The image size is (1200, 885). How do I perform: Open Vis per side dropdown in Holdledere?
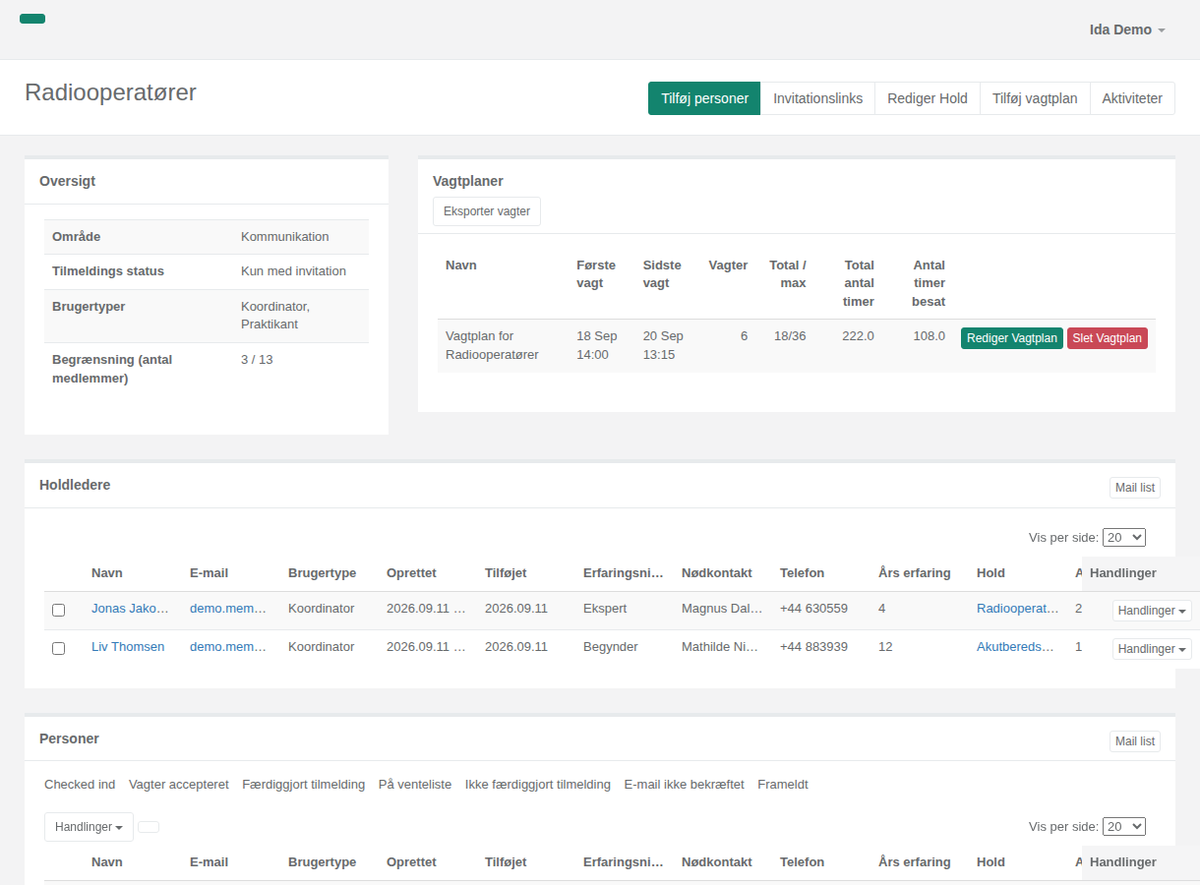coord(1124,537)
